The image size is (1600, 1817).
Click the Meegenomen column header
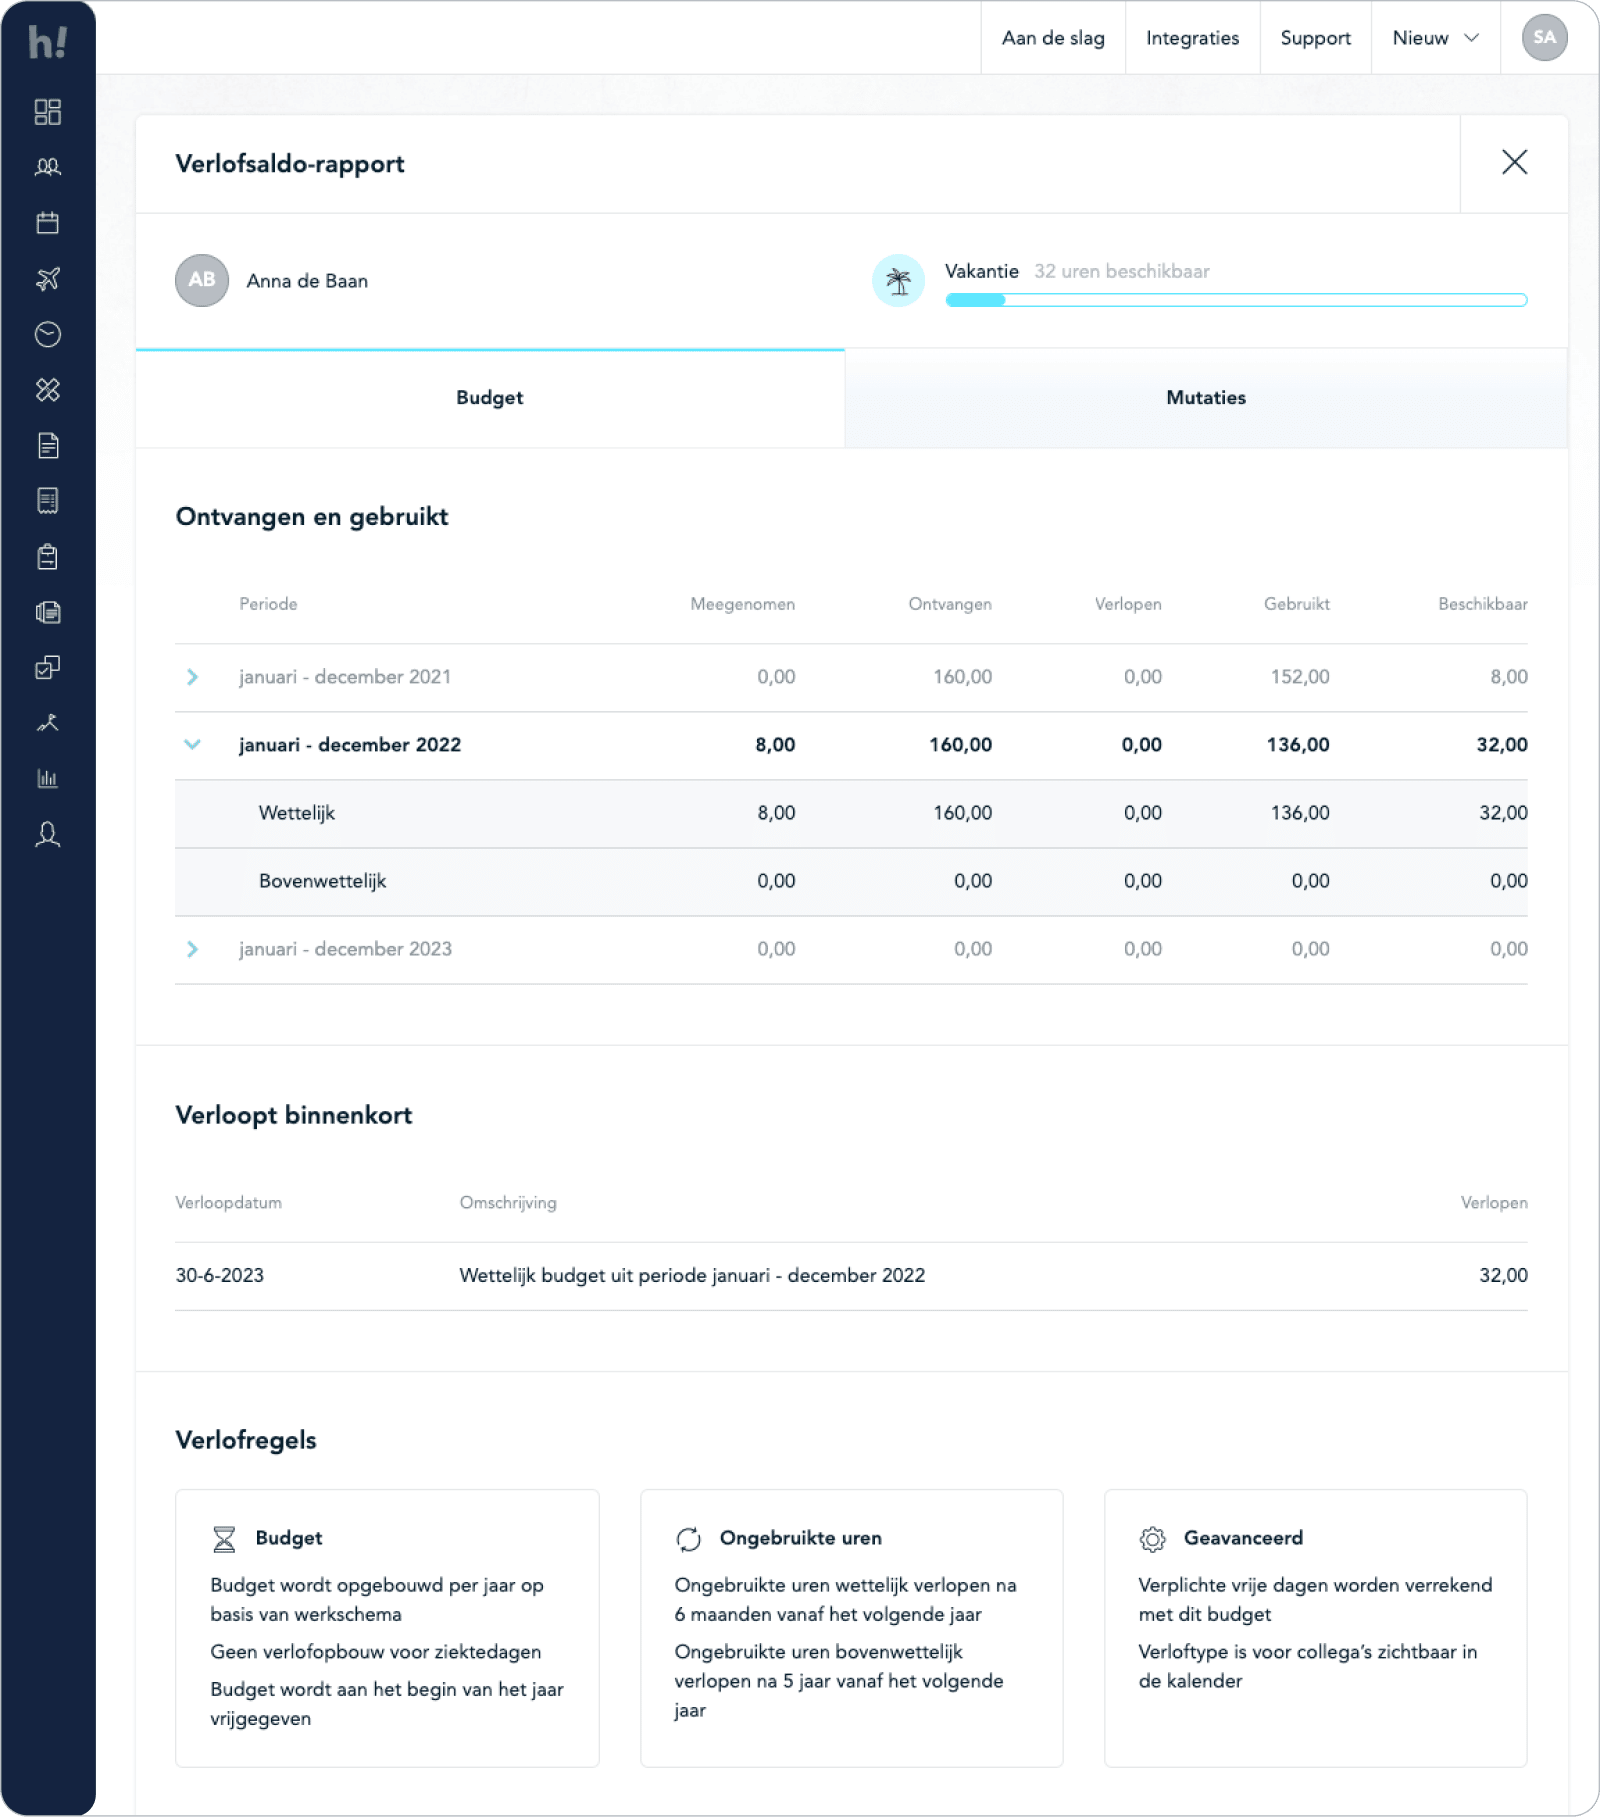(x=742, y=604)
